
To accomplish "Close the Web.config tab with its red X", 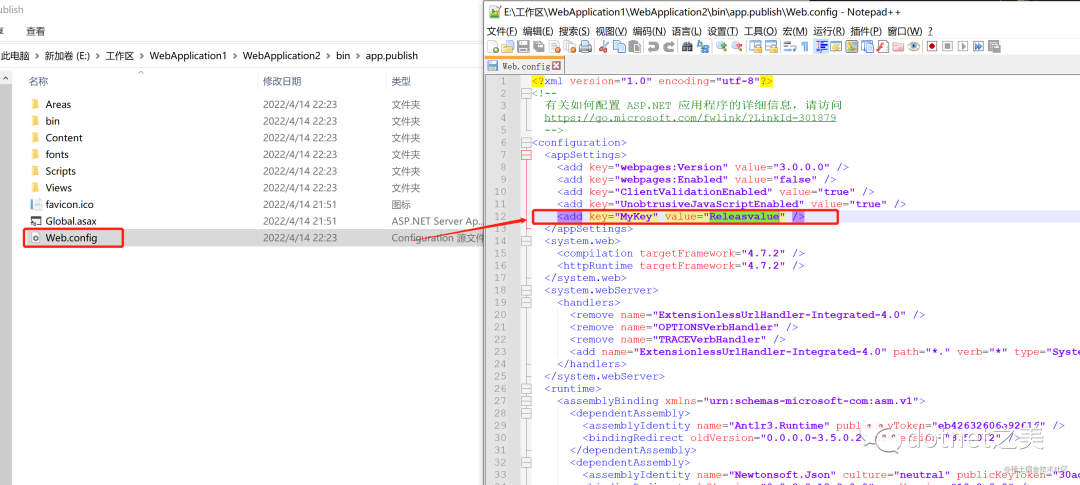I will pyautogui.click(x=555, y=66).
